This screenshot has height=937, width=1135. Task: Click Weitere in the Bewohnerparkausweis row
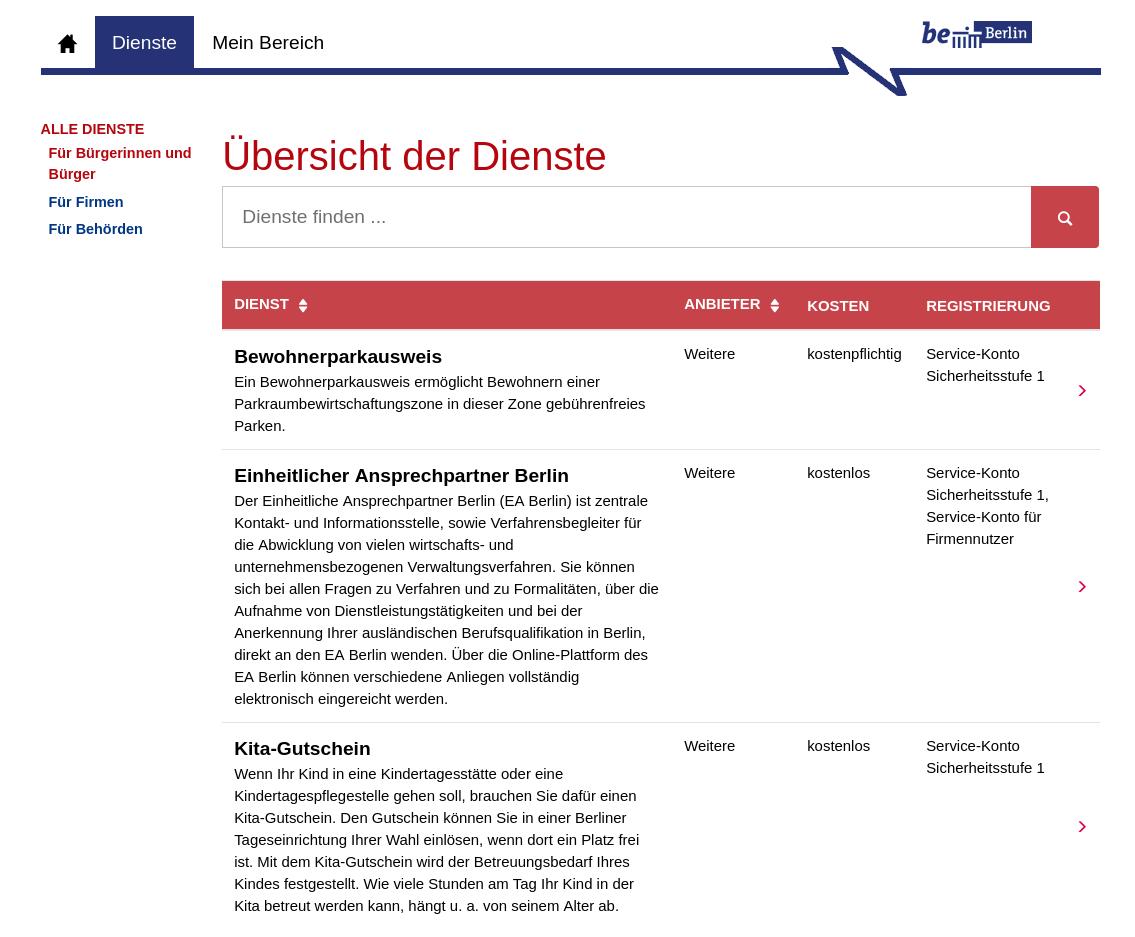(709, 354)
